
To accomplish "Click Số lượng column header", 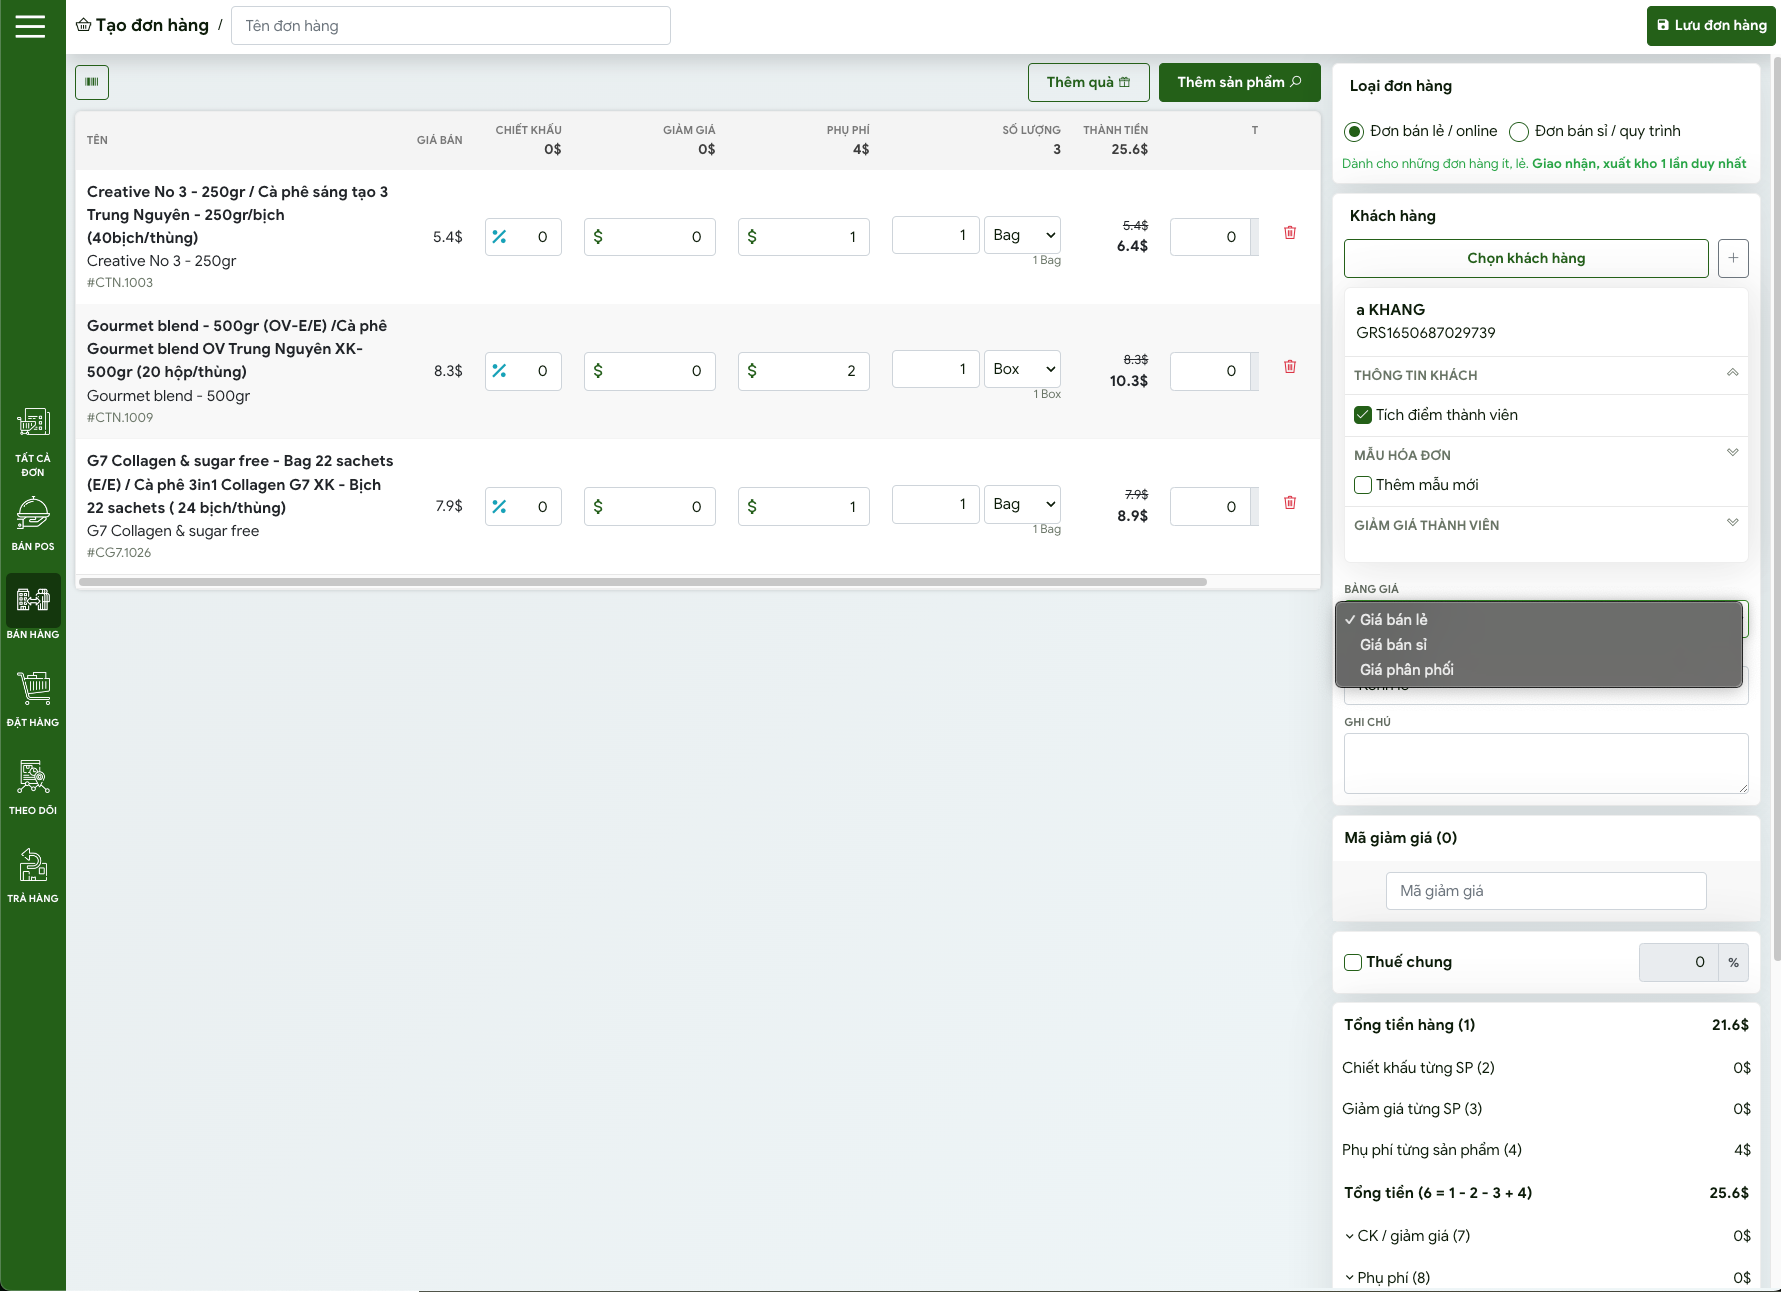I will click(1032, 130).
